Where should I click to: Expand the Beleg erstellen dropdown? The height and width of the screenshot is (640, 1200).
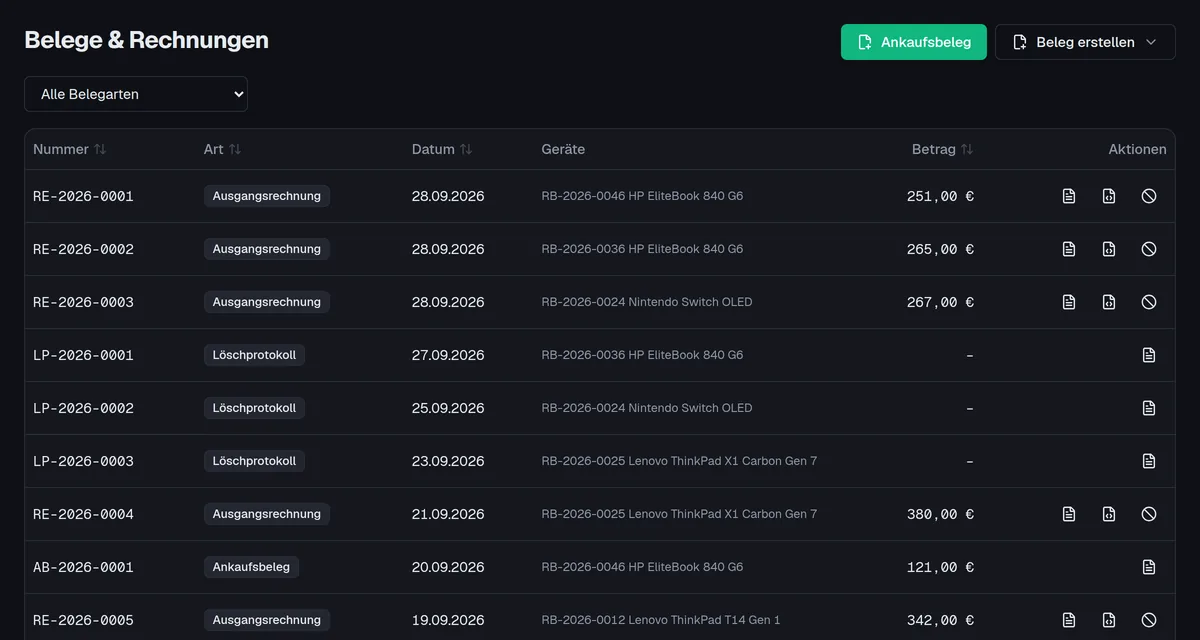coord(1085,42)
